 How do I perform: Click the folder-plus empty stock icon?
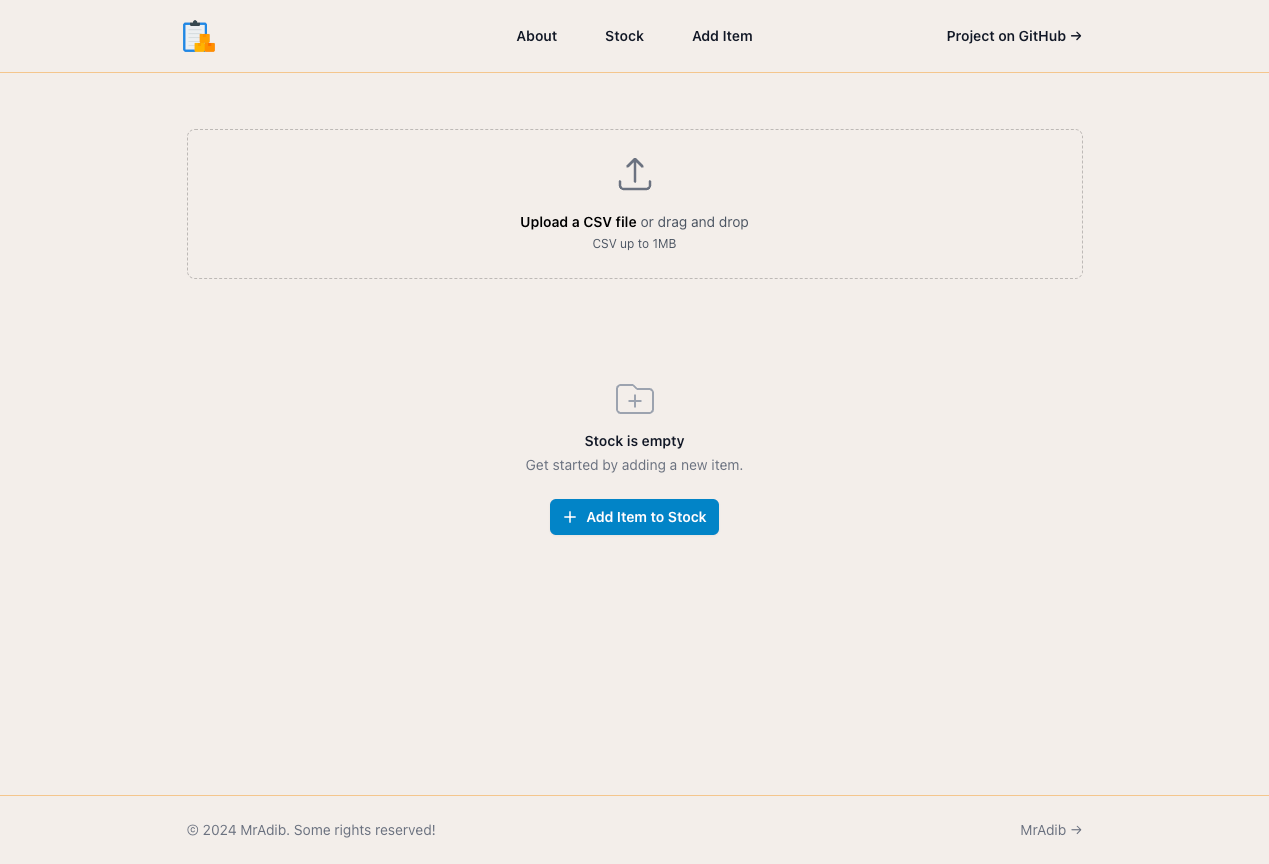634,398
